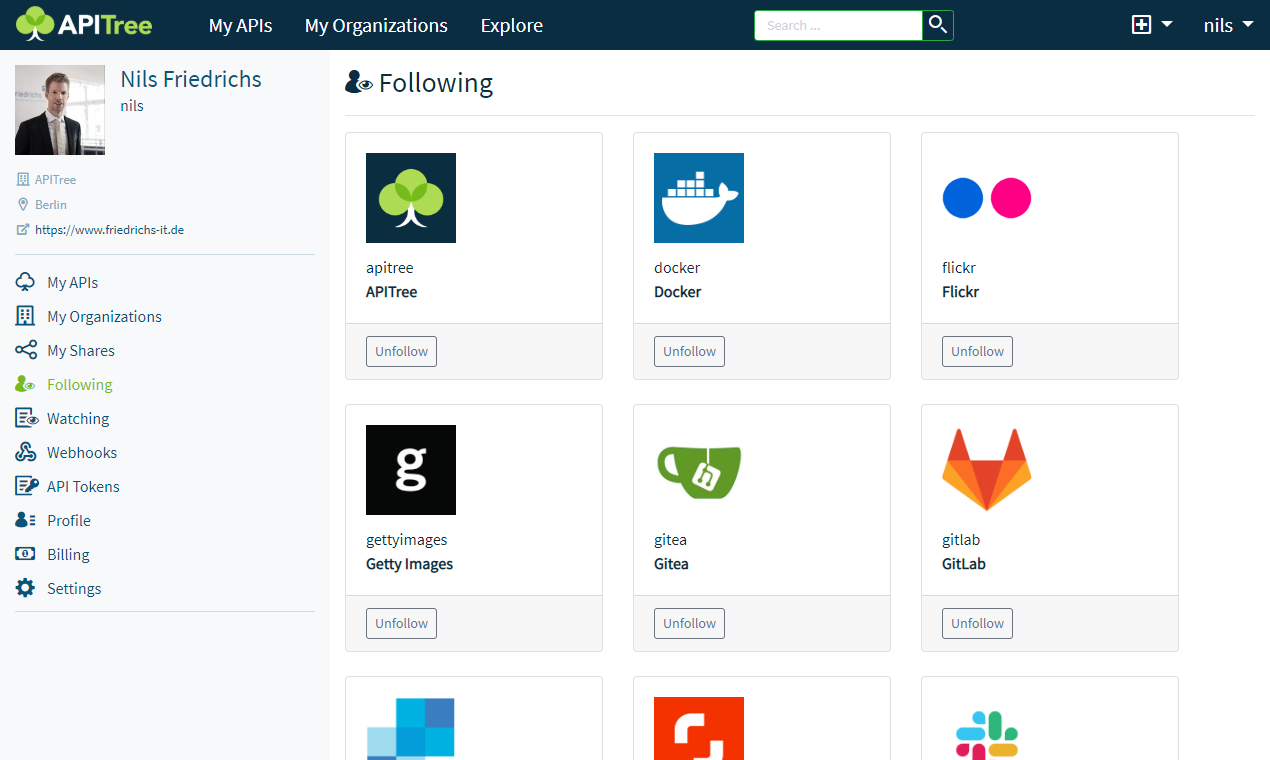Unfollow GitLab
The width and height of the screenshot is (1270, 760).
tap(977, 623)
